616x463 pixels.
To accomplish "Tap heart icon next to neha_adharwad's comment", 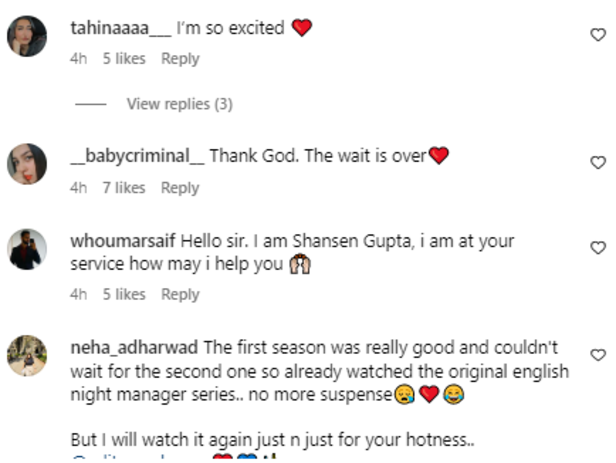I will 598,355.
